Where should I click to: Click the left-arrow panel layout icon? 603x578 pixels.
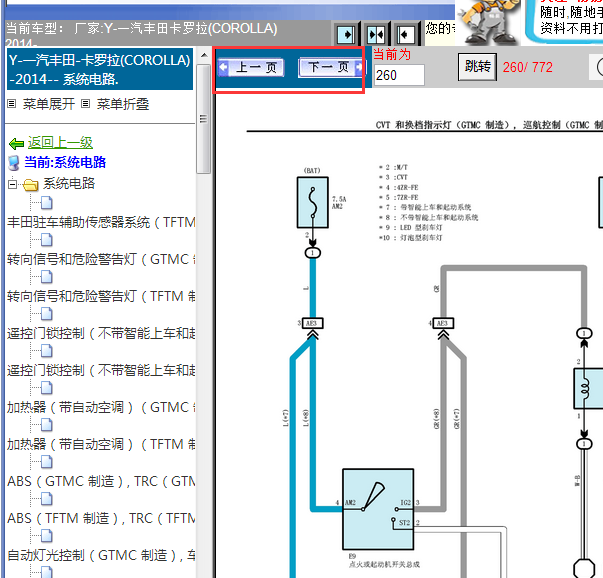point(406,35)
